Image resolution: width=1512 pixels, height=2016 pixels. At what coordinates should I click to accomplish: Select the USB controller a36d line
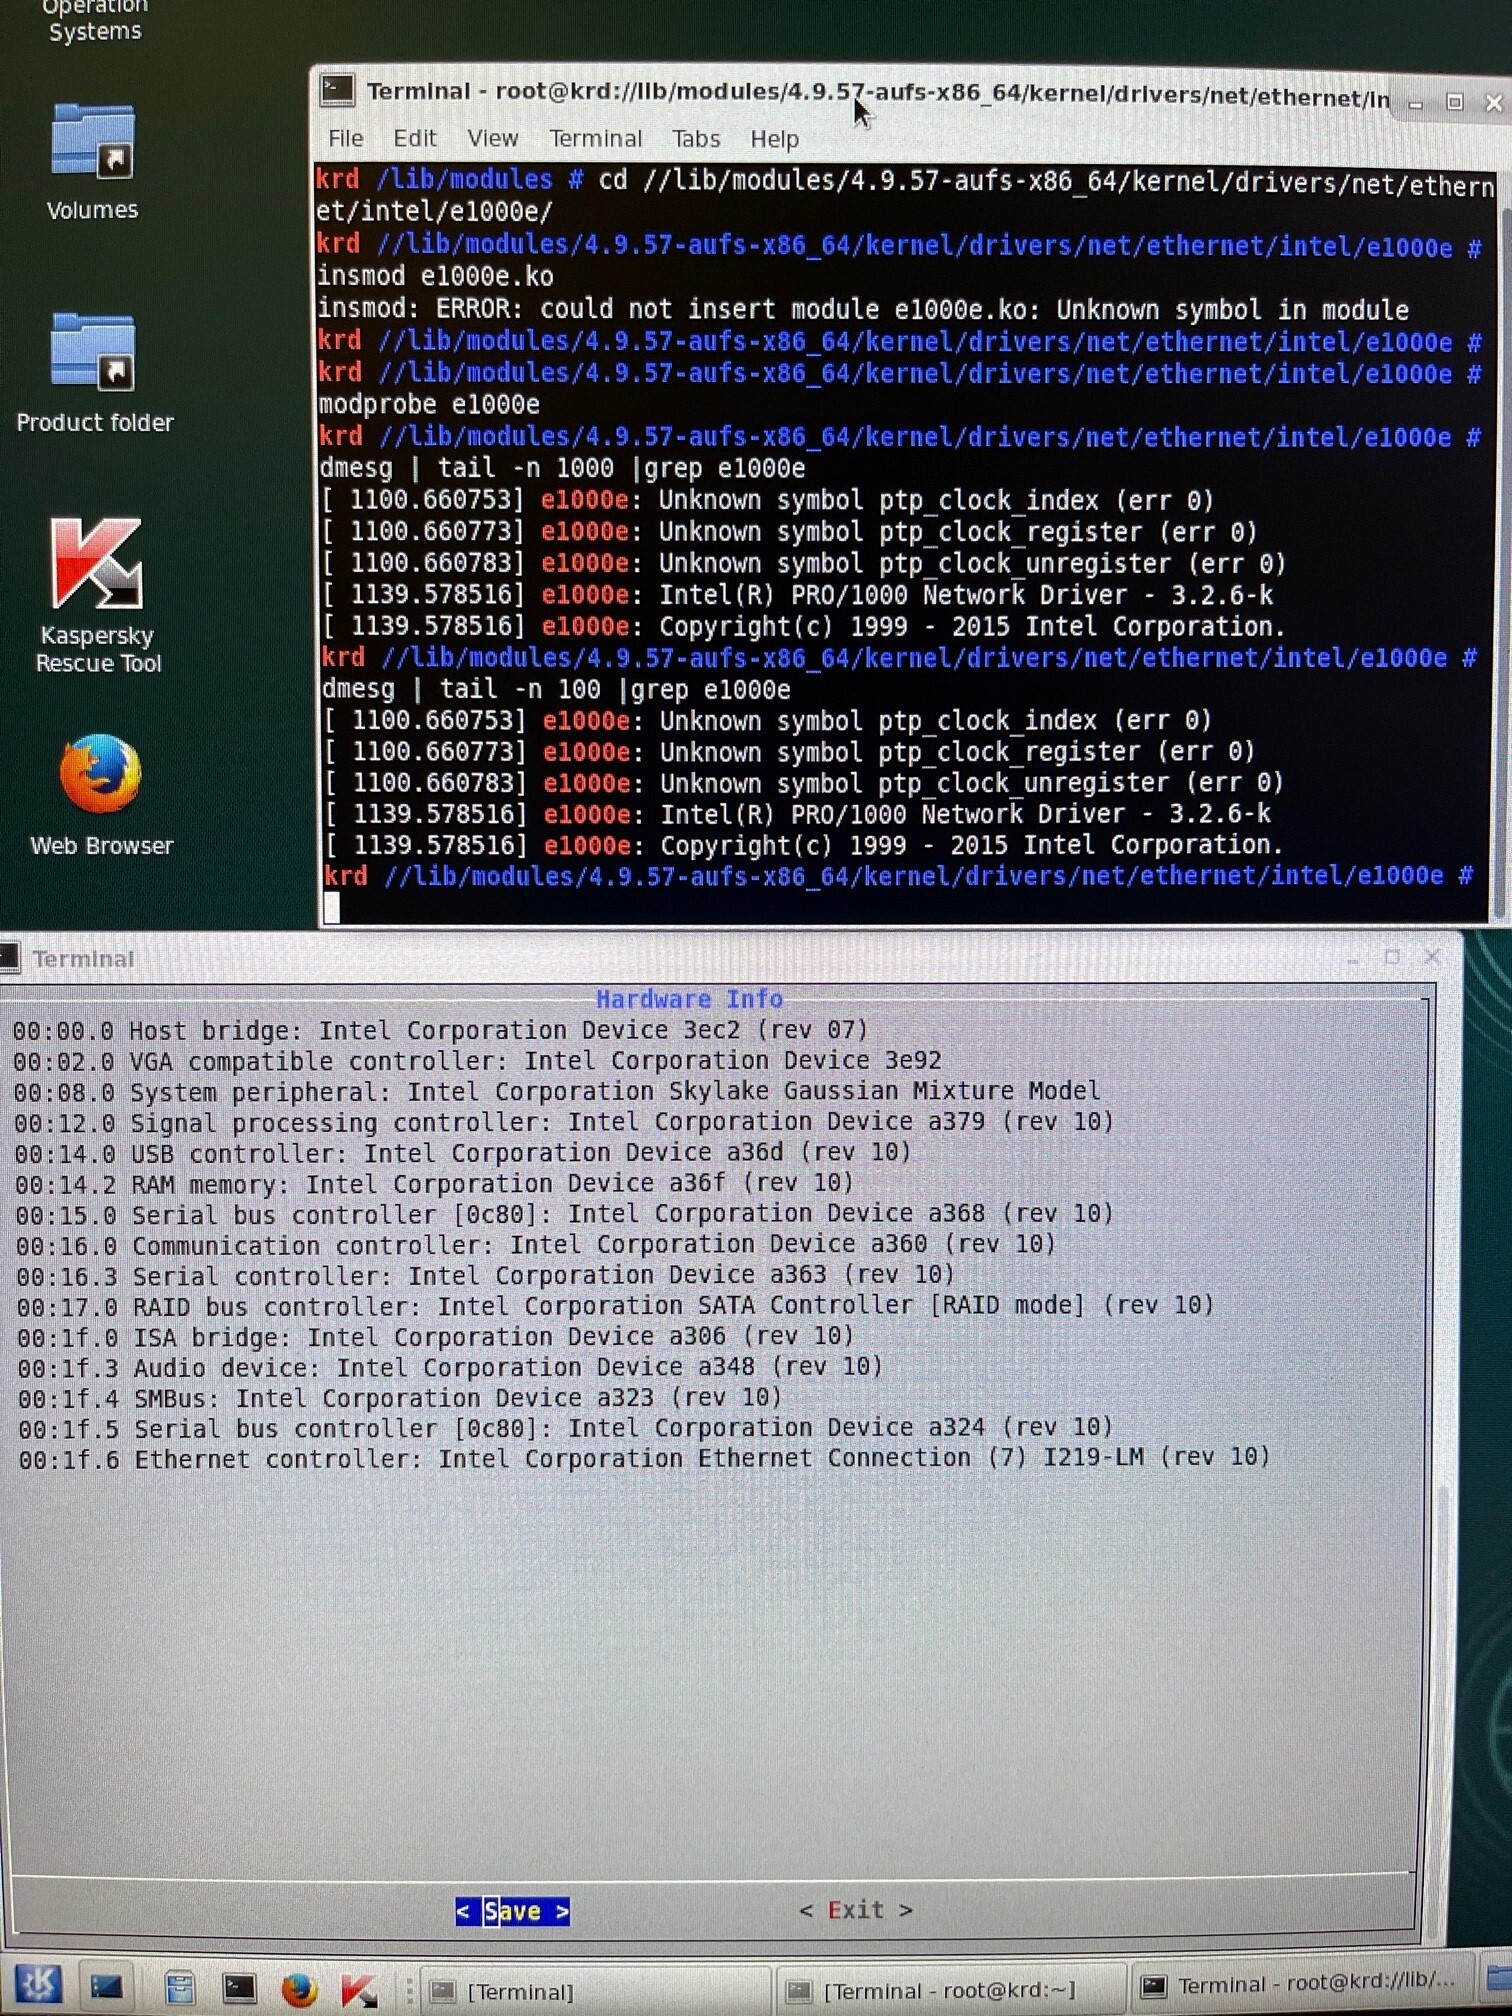pyautogui.click(x=463, y=1152)
